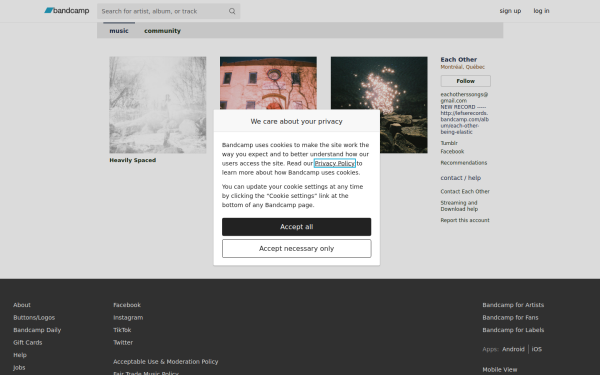Choose Accept necessary only

click(x=297, y=249)
